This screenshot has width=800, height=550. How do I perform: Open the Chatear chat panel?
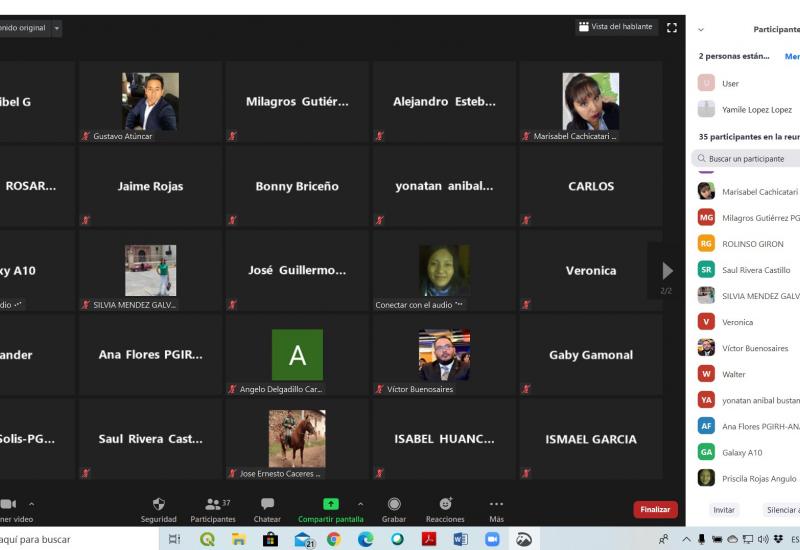[267, 509]
